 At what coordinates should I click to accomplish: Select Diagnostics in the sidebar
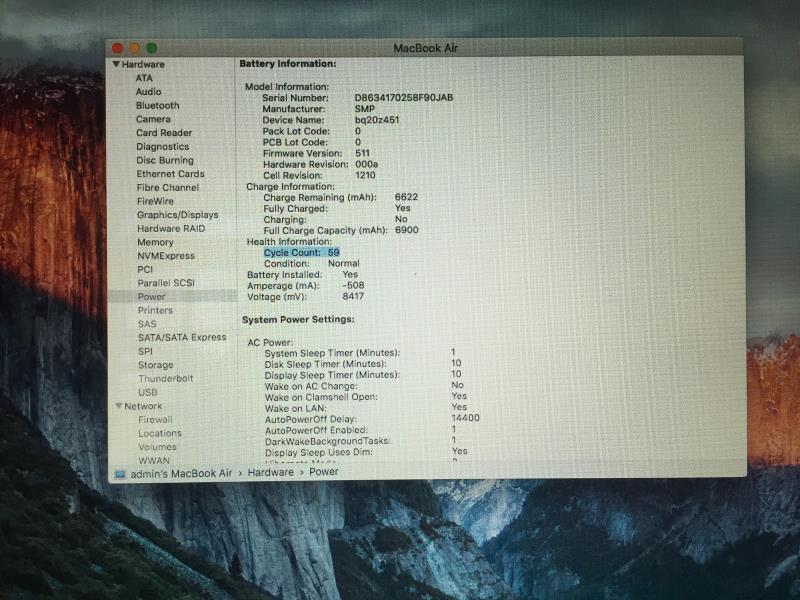[162, 146]
